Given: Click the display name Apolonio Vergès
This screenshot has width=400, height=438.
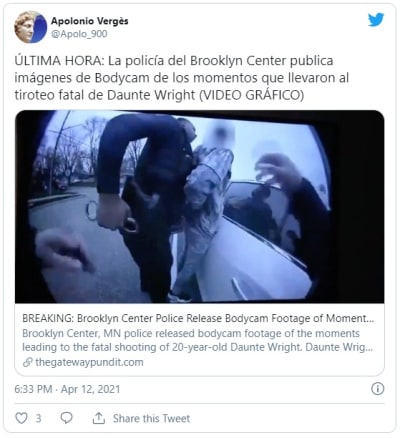Looking at the screenshot, I should 89,21.
